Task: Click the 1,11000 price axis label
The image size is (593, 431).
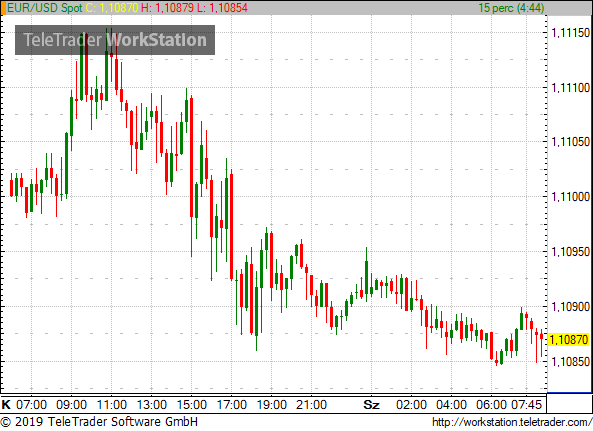Action: pyautogui.click(x=571, y=197)
